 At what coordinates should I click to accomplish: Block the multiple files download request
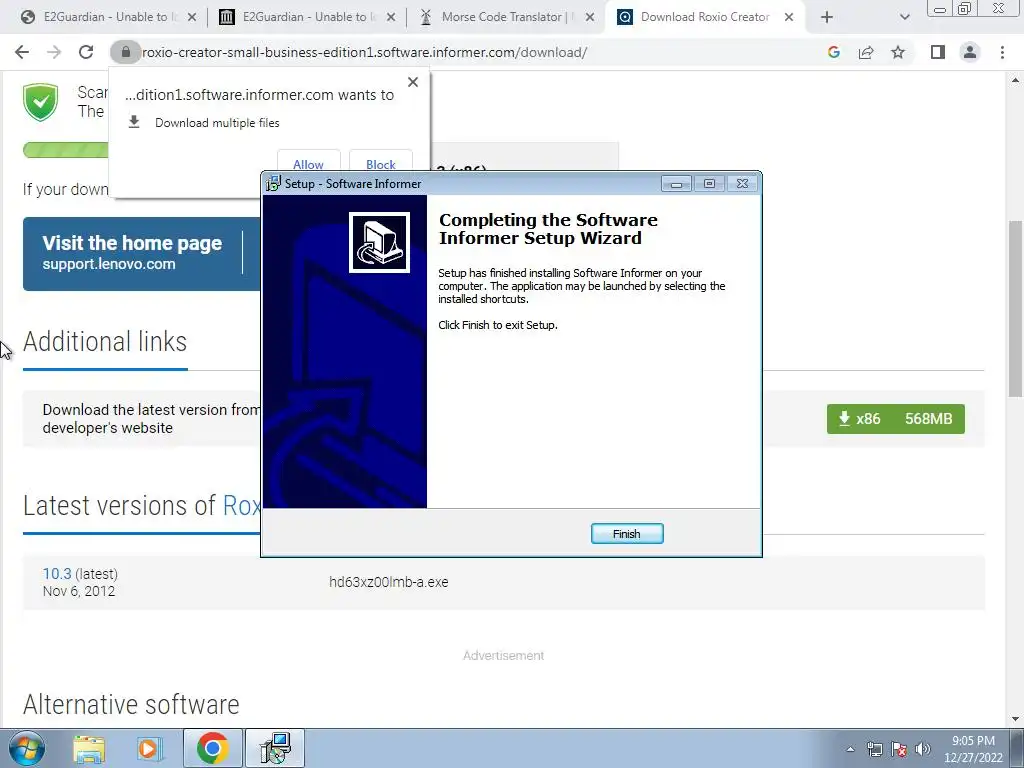(381, 162)
